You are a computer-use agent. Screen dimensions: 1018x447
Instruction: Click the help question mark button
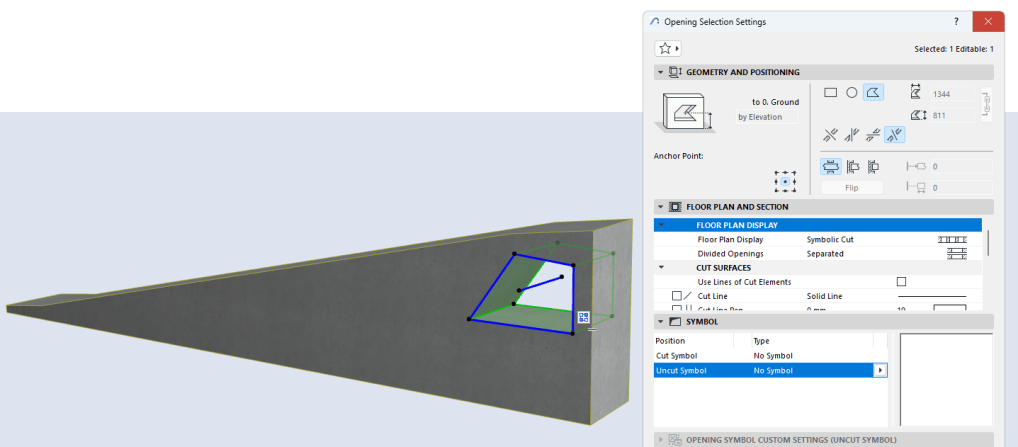[x=954, y=21]
